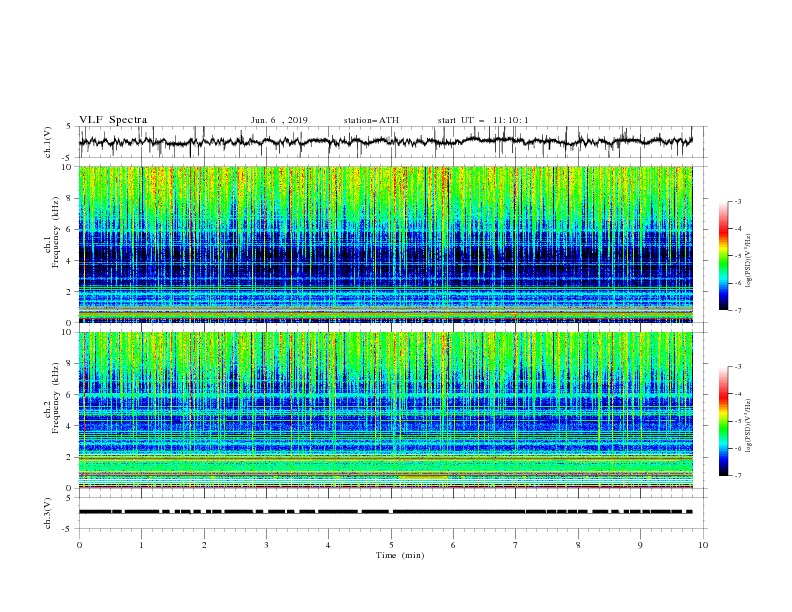Select the "station=ATH" header text
The height and width of the screenshot is (612, 792).
371,120
